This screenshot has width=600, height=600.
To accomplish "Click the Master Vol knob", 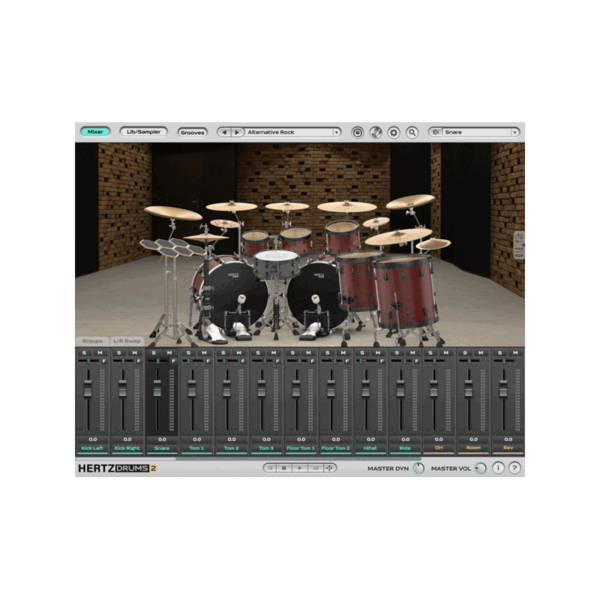I will [481, 468].
